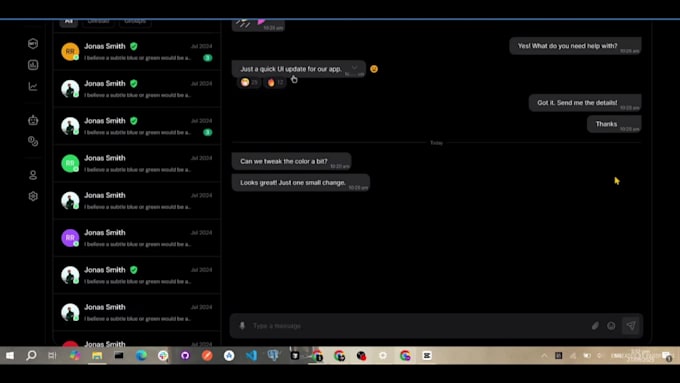Open Microsoft Edge from the taskbar
Viewport: 680px width, 383px height.
click(x=141, y=356)
